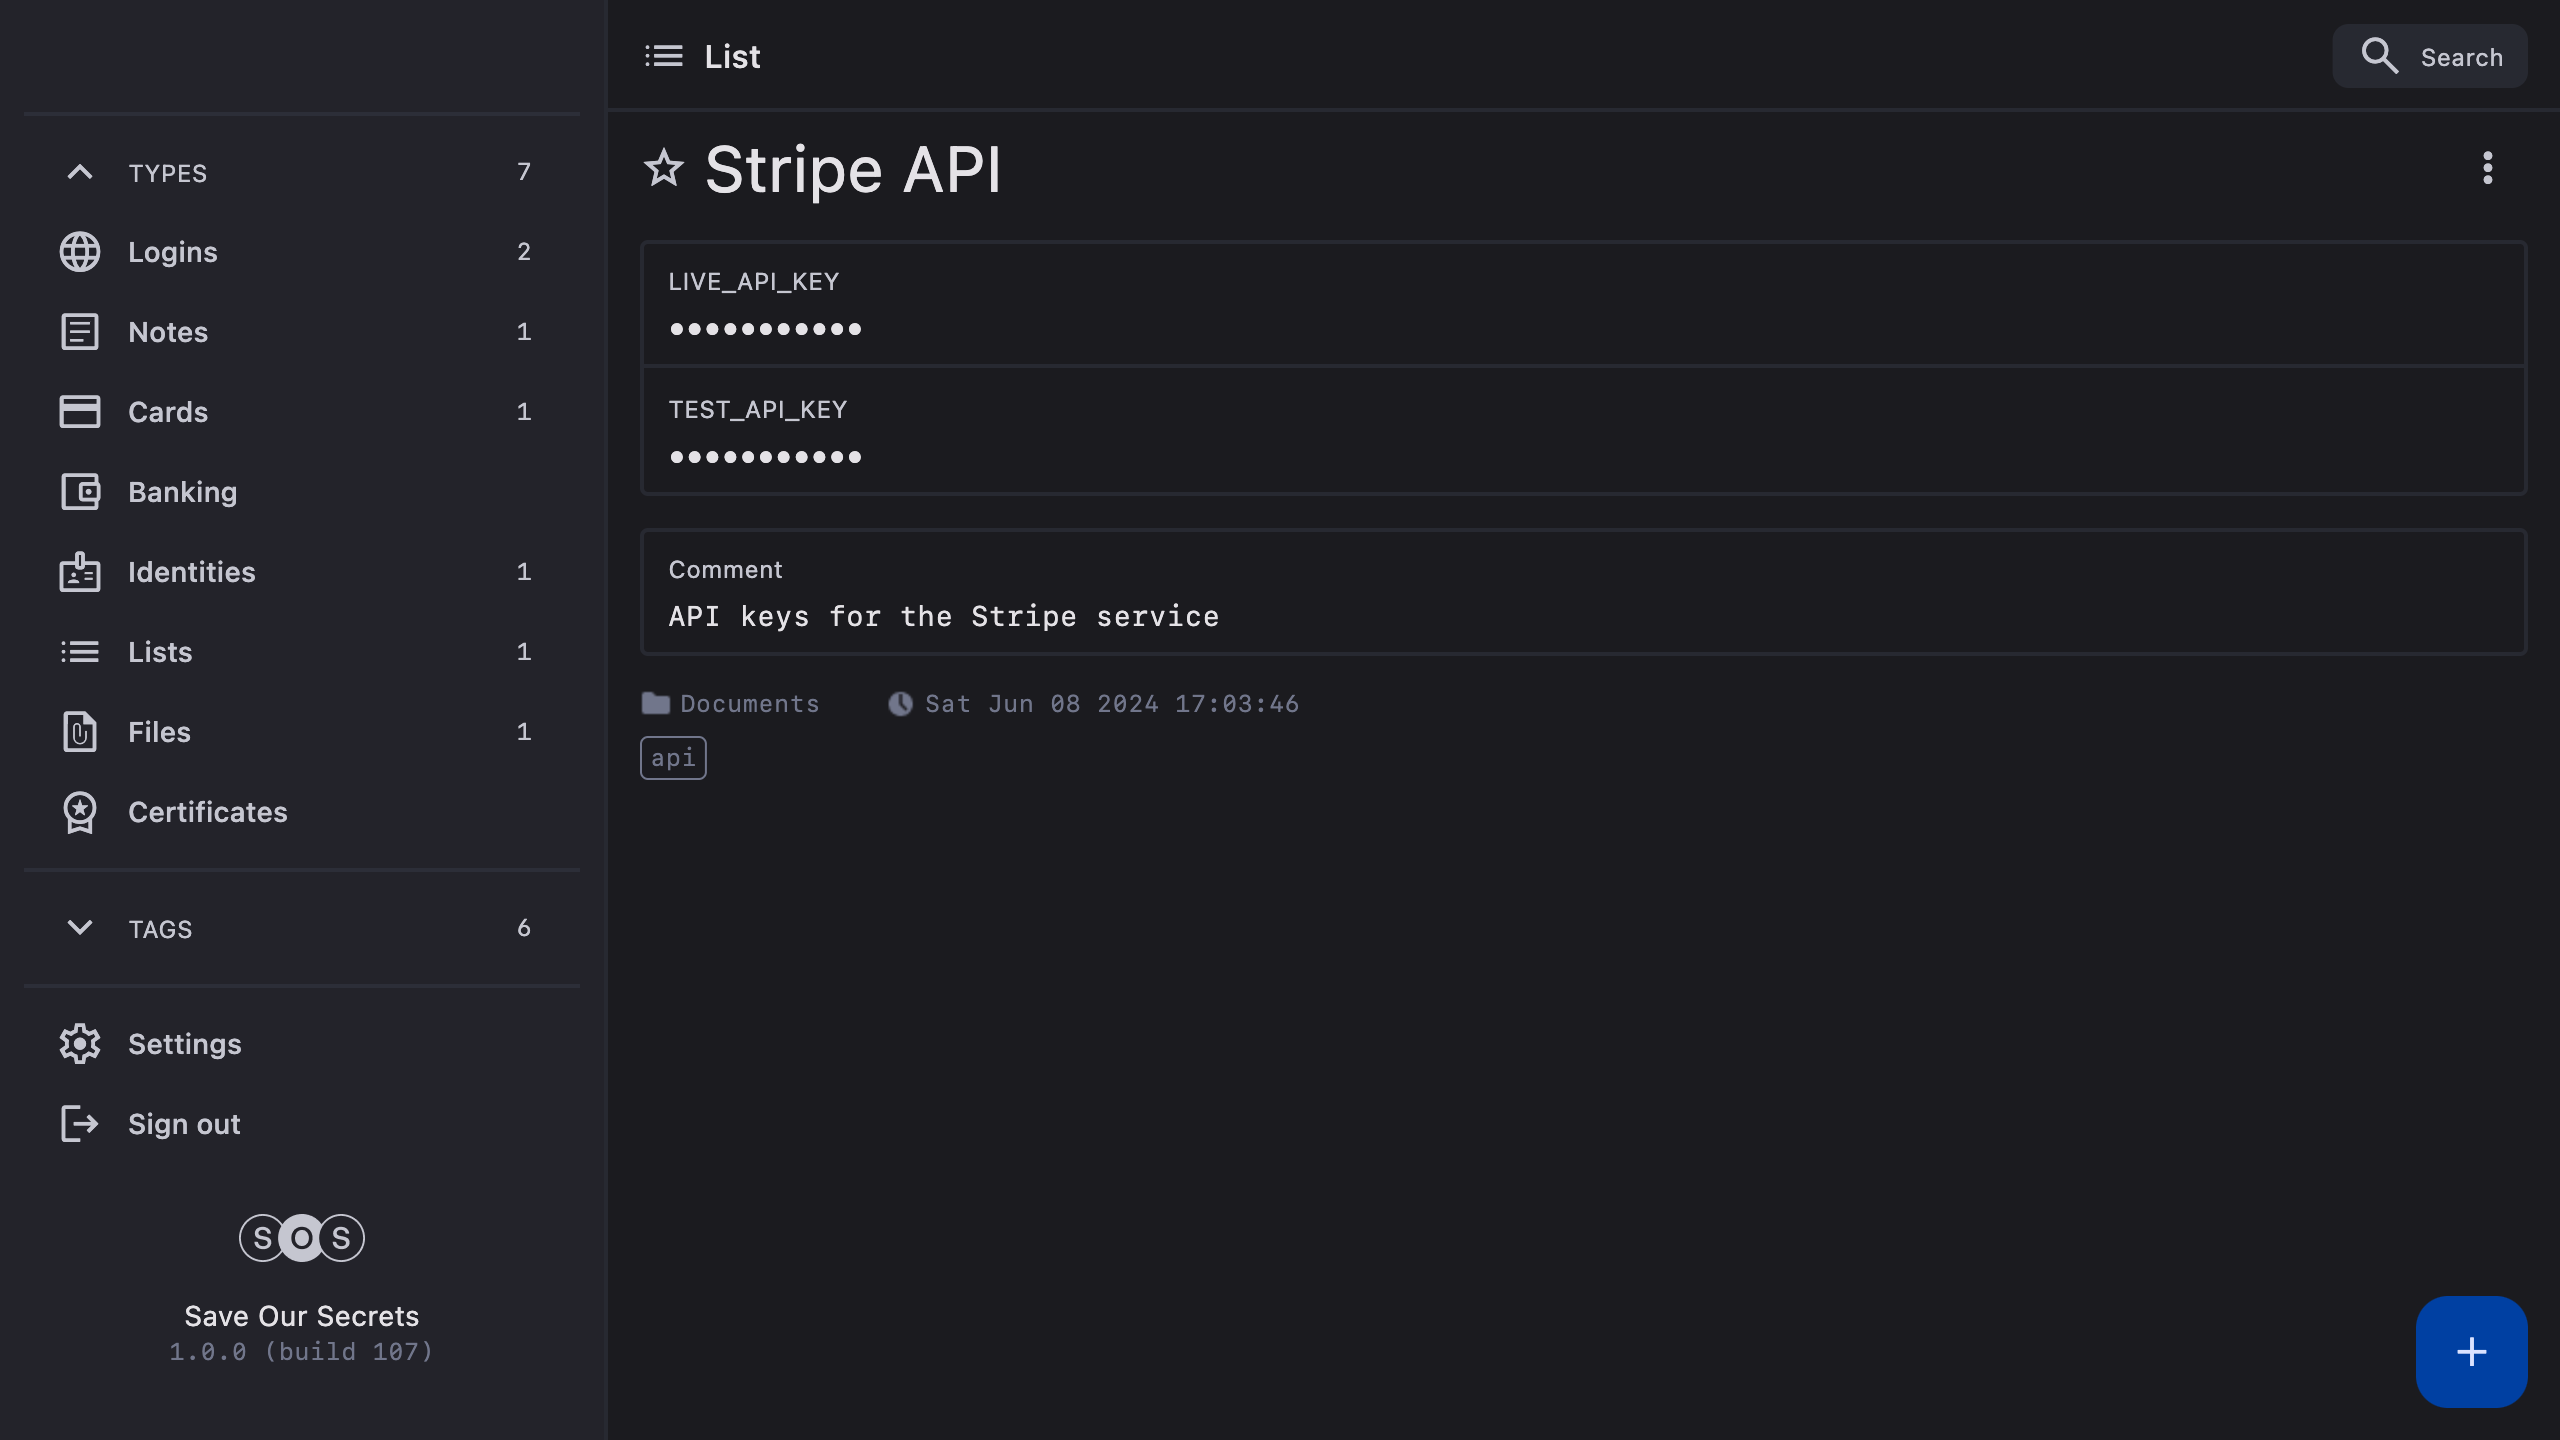2560x1440 pixels.
Task: Click the Cards credit card icon
Action: (x=80, y=412)
